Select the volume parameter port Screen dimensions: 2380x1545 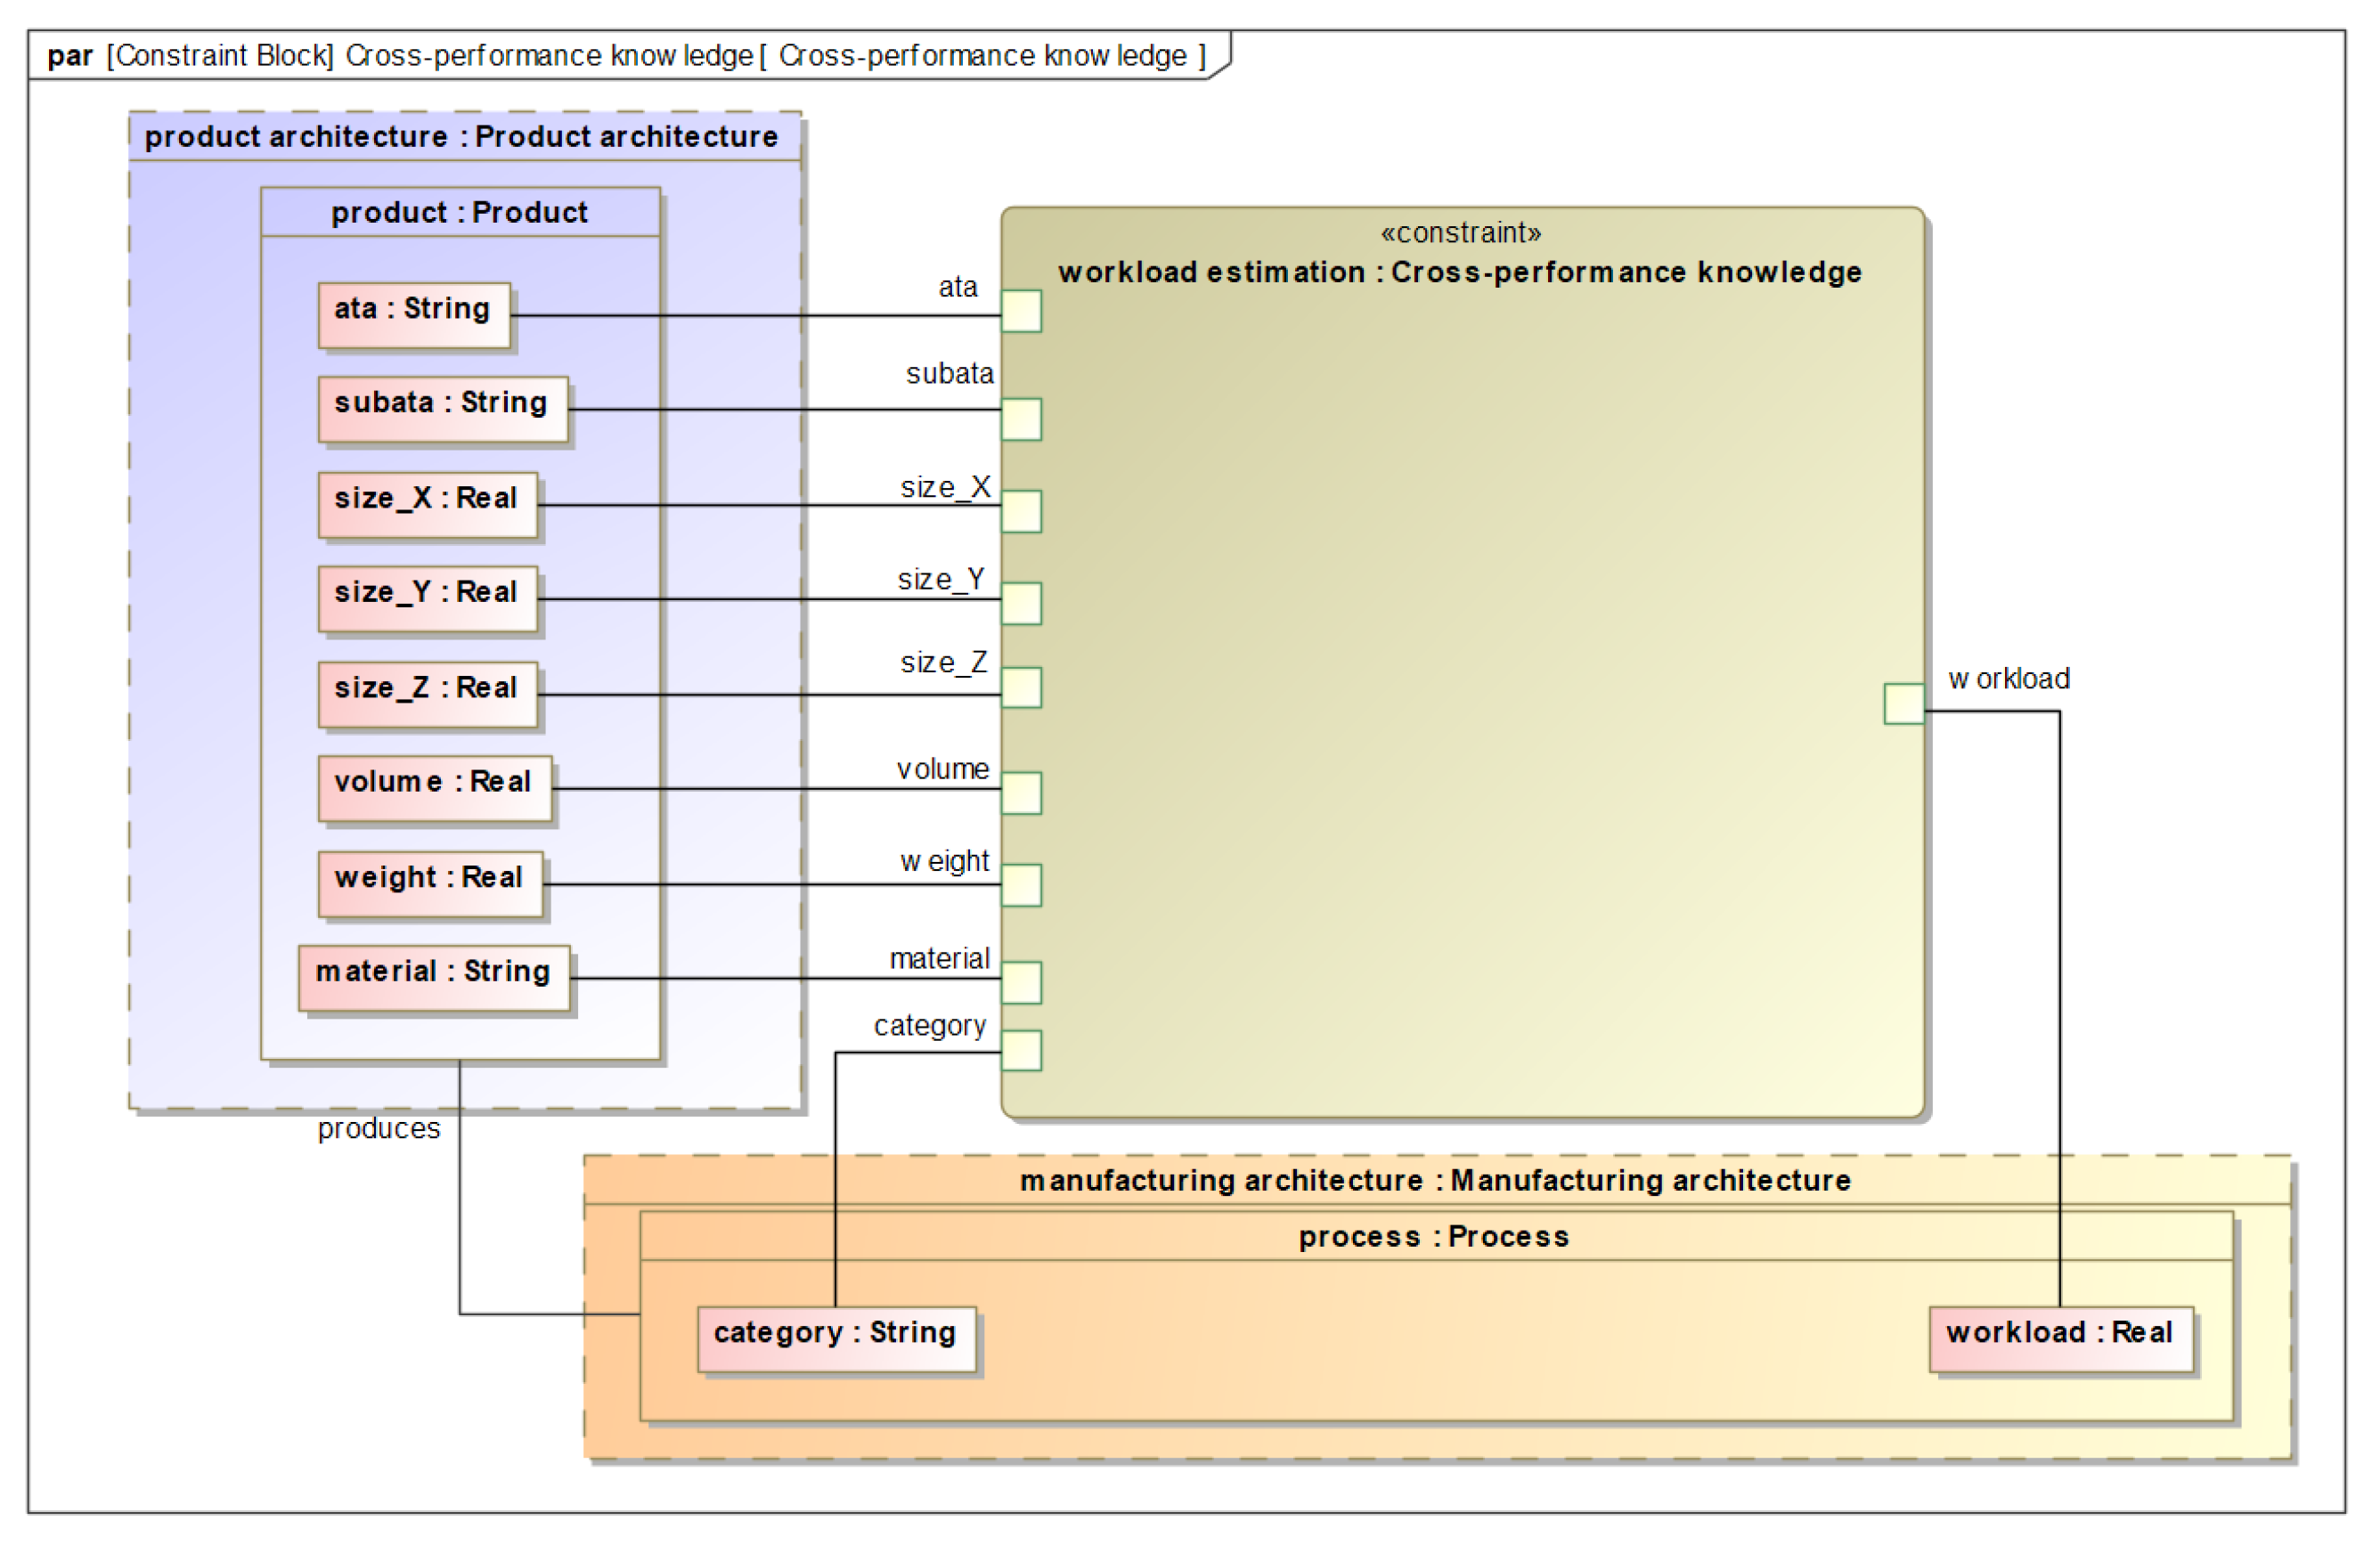point(1021,793)
